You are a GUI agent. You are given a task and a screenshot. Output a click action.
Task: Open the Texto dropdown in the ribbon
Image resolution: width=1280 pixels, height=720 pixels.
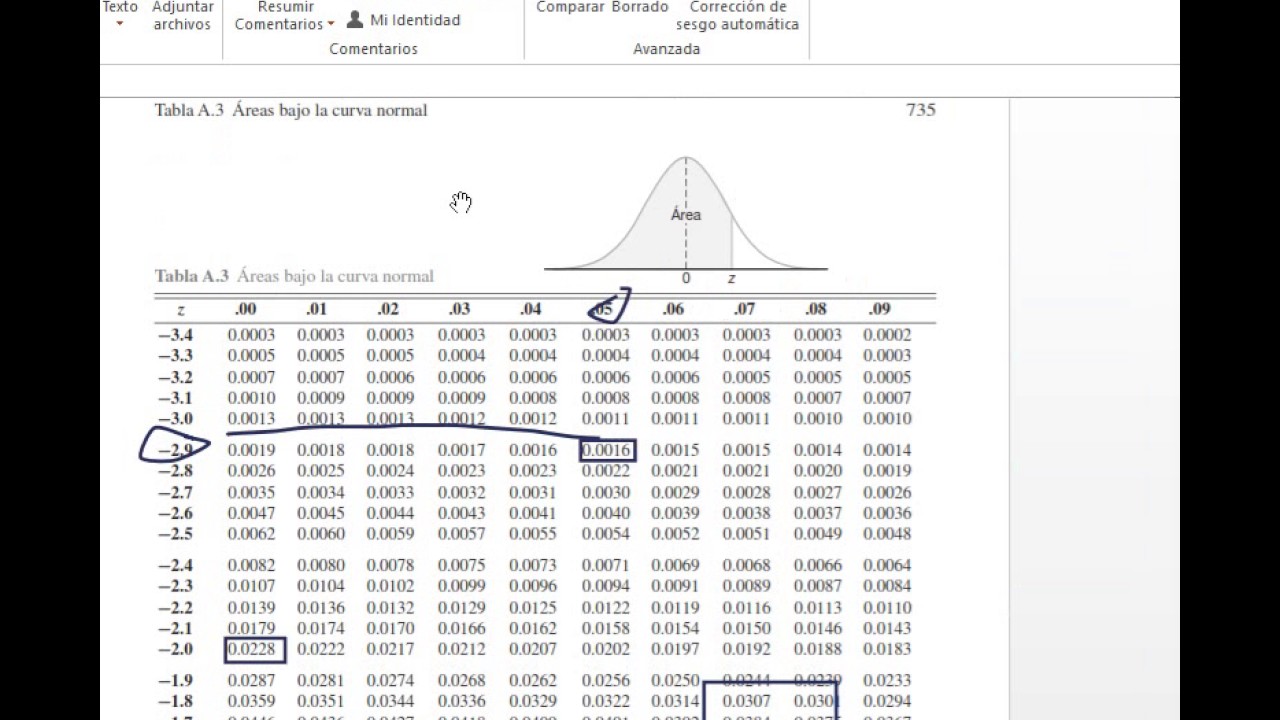click(120, 14)
